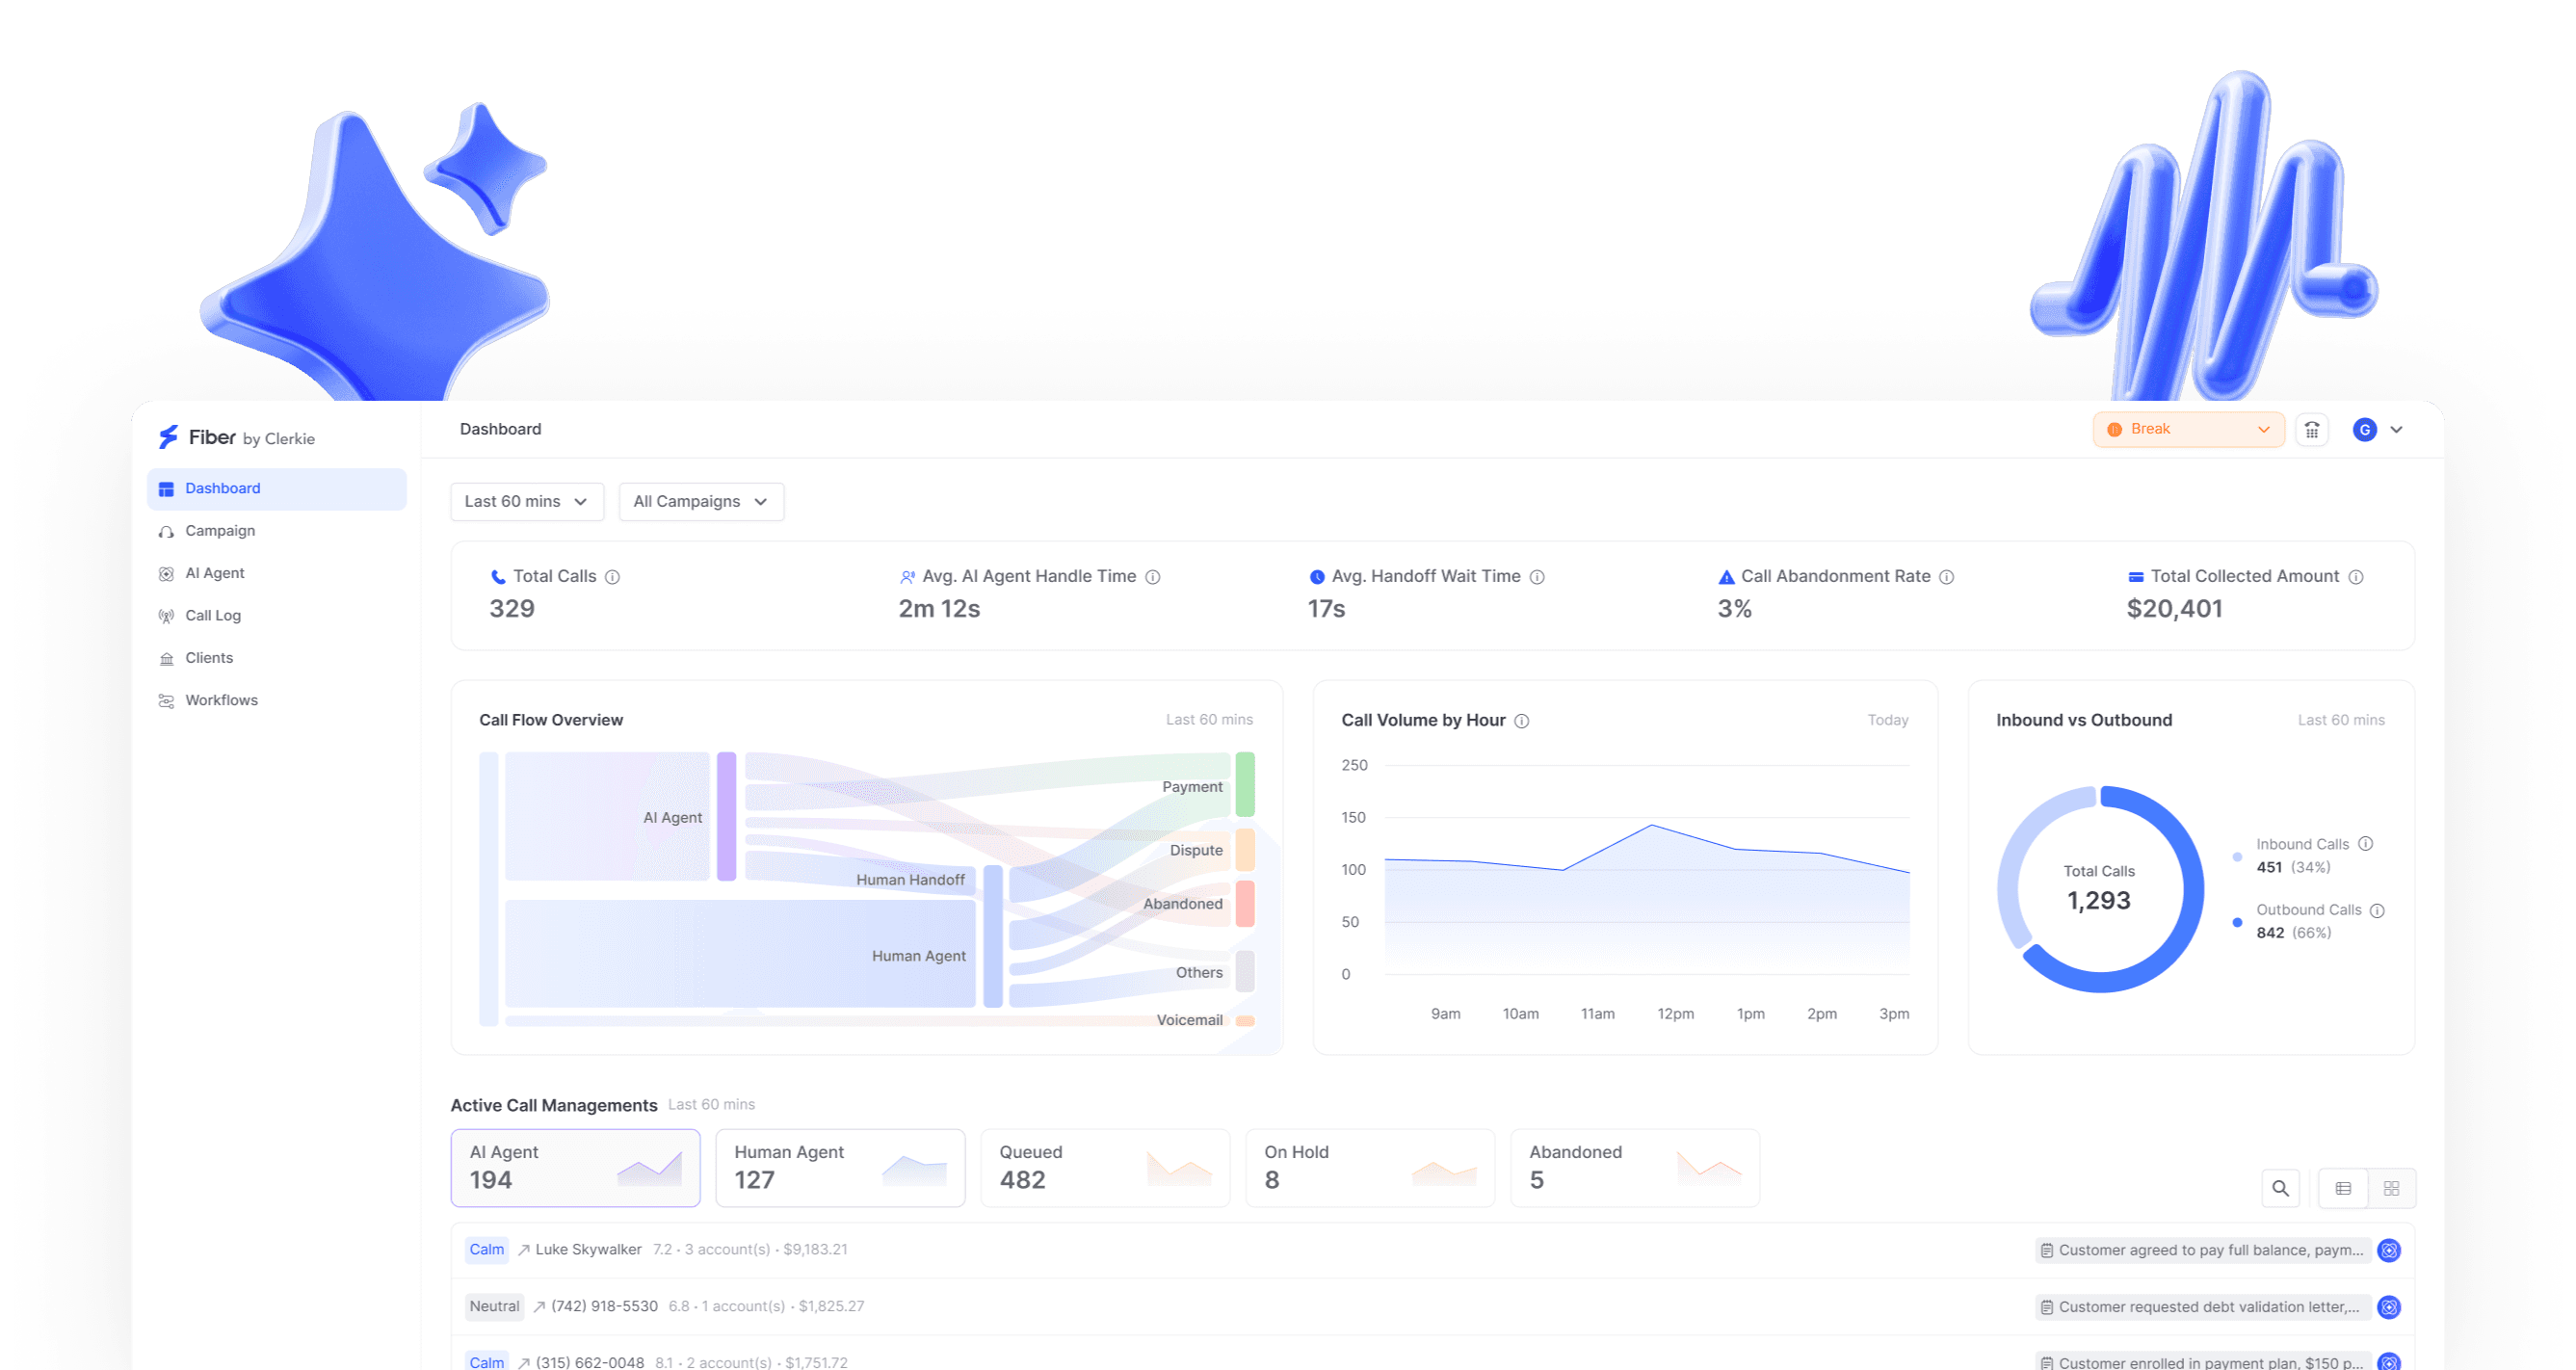Expand the Last 60 mins dropdown
This screenshot has width=2576, height=1370.
pyautogui.click(x=526, y=502)
